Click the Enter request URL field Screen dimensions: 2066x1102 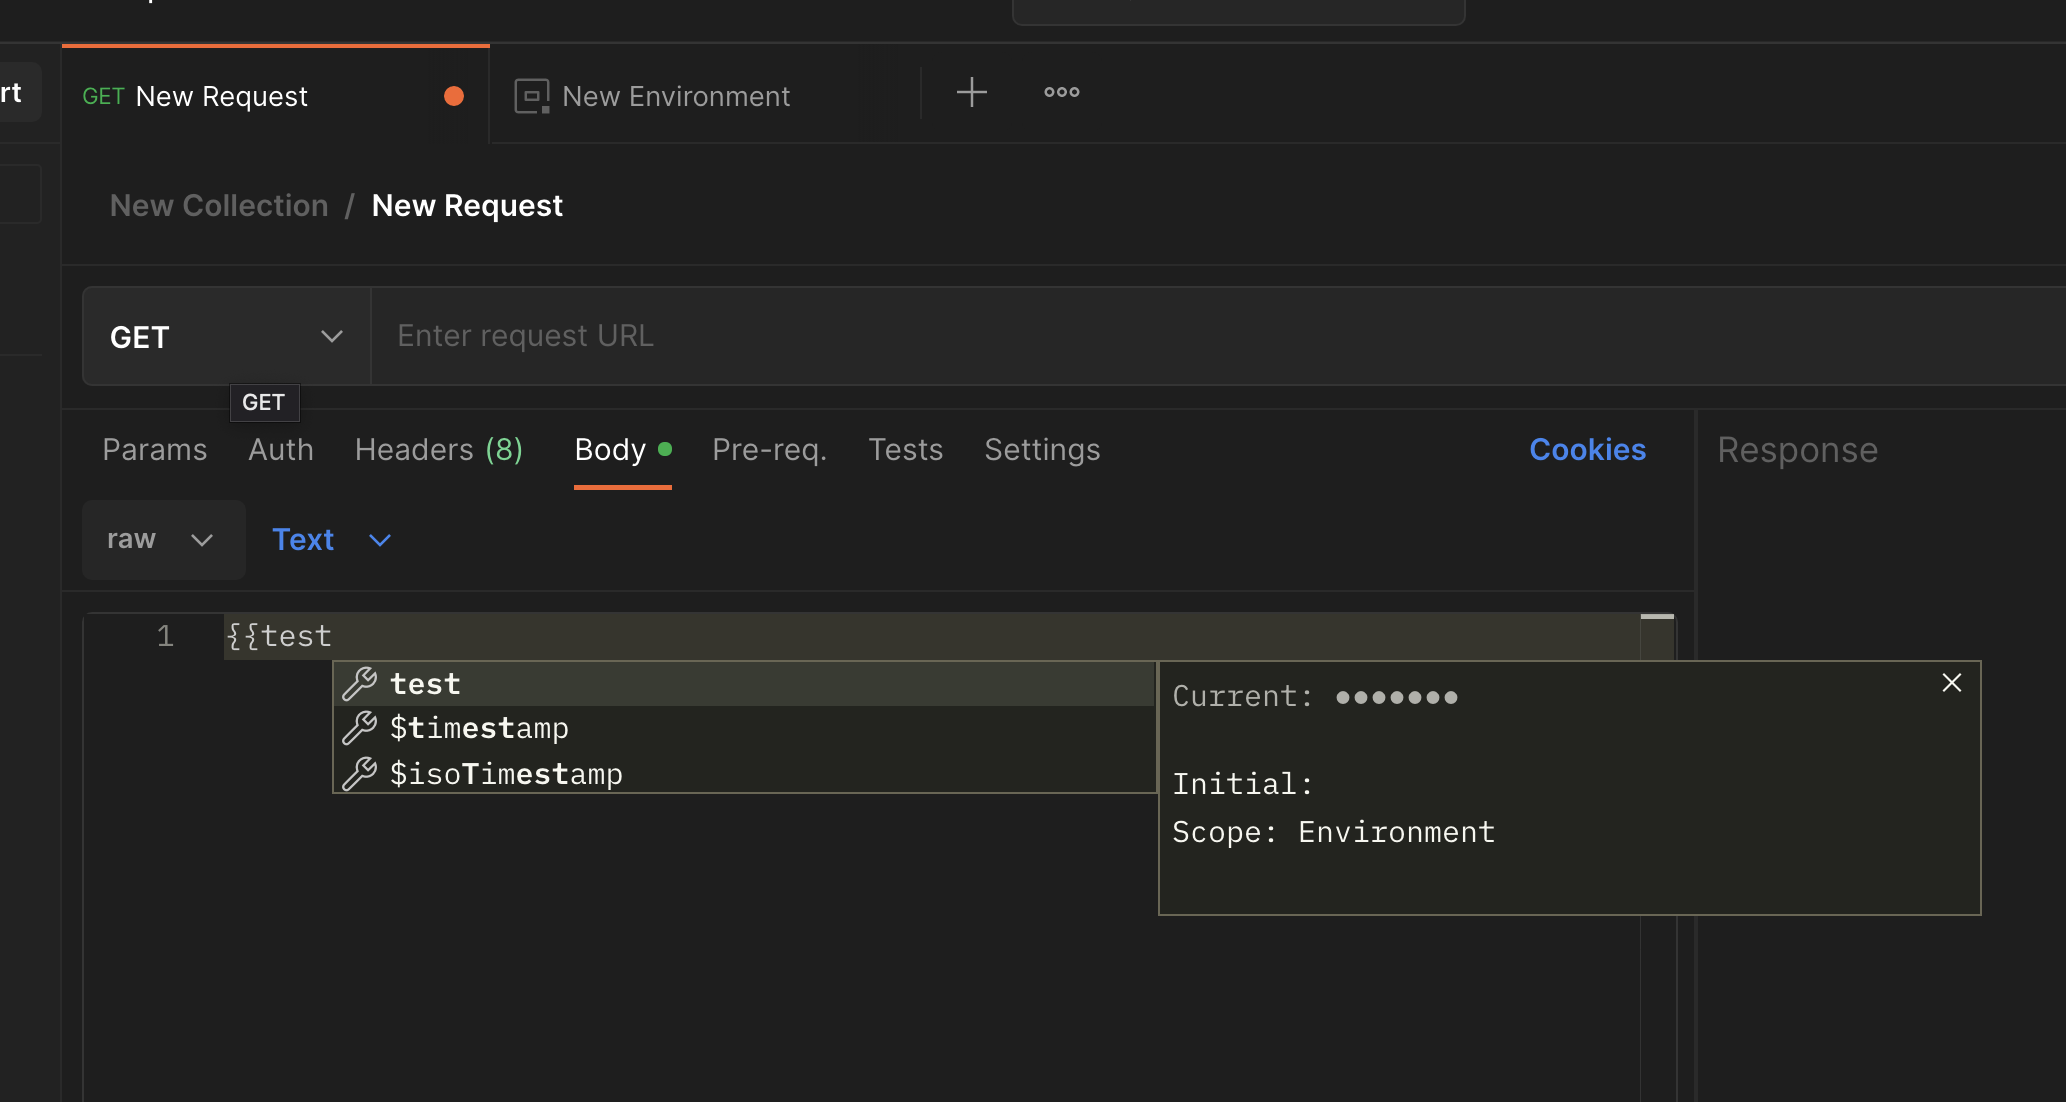(x=700, y=335)
